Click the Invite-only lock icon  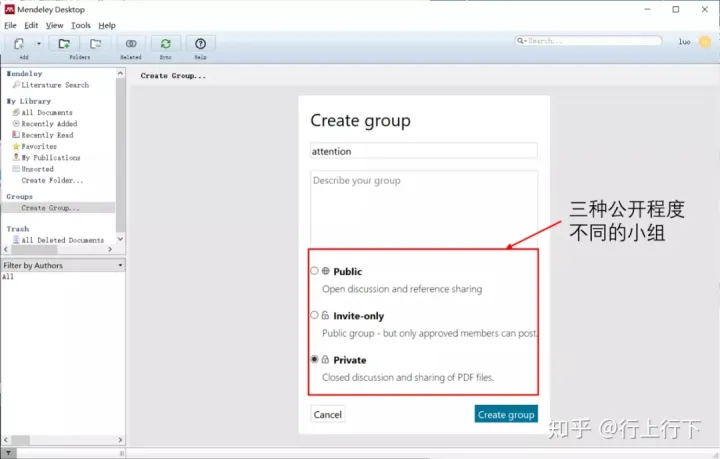326,315
